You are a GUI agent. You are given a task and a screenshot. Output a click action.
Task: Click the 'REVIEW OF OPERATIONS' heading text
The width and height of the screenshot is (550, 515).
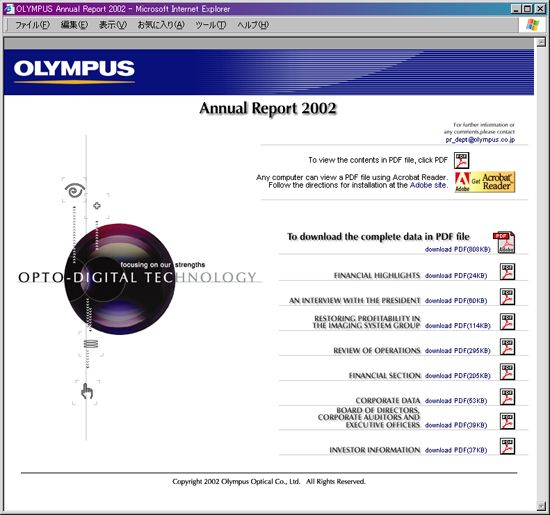pyautogui.click(x=377, y=350)
